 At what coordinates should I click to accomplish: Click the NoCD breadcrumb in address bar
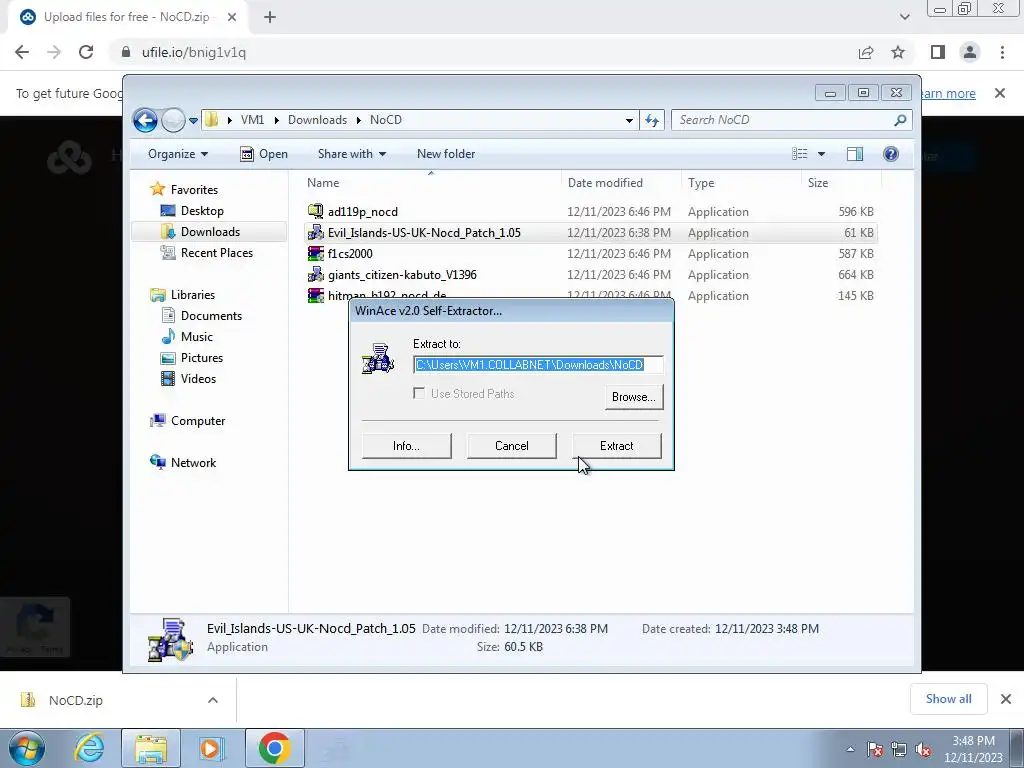pos(386,120)
